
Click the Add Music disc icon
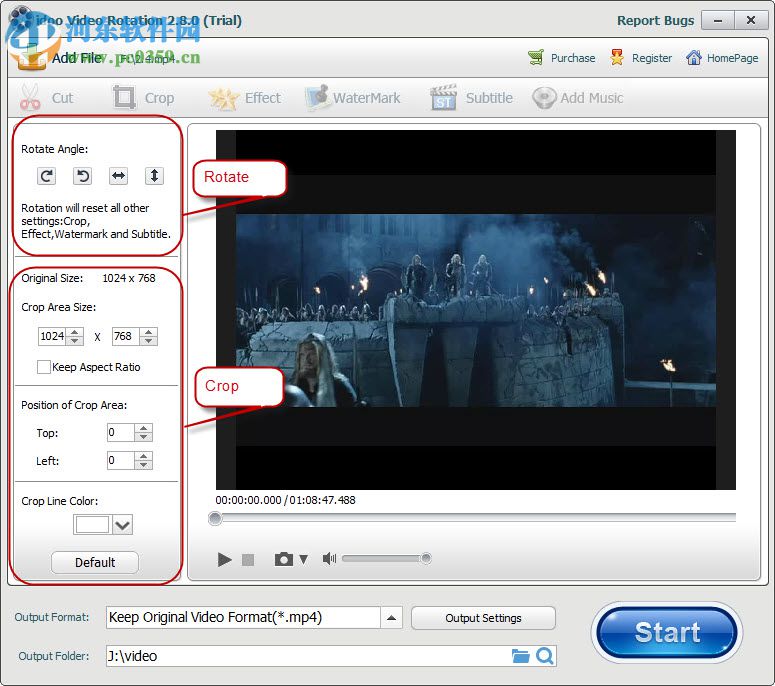544,97
